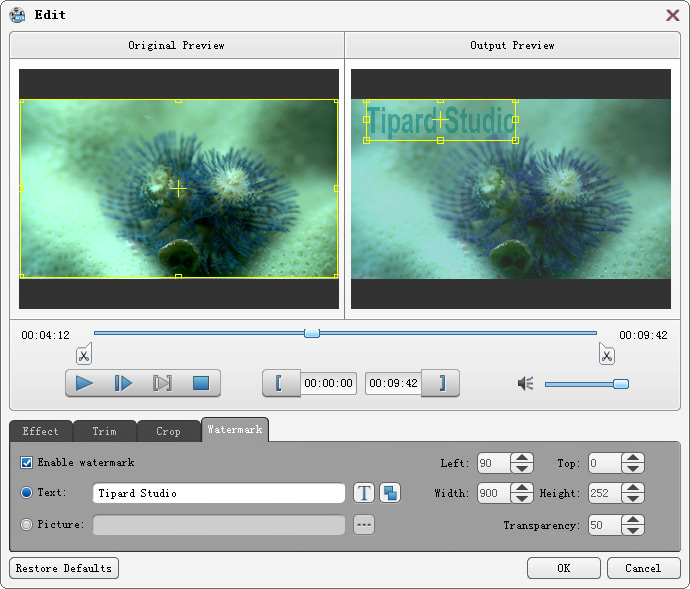Click the Width value field

(x=494, y=493)
